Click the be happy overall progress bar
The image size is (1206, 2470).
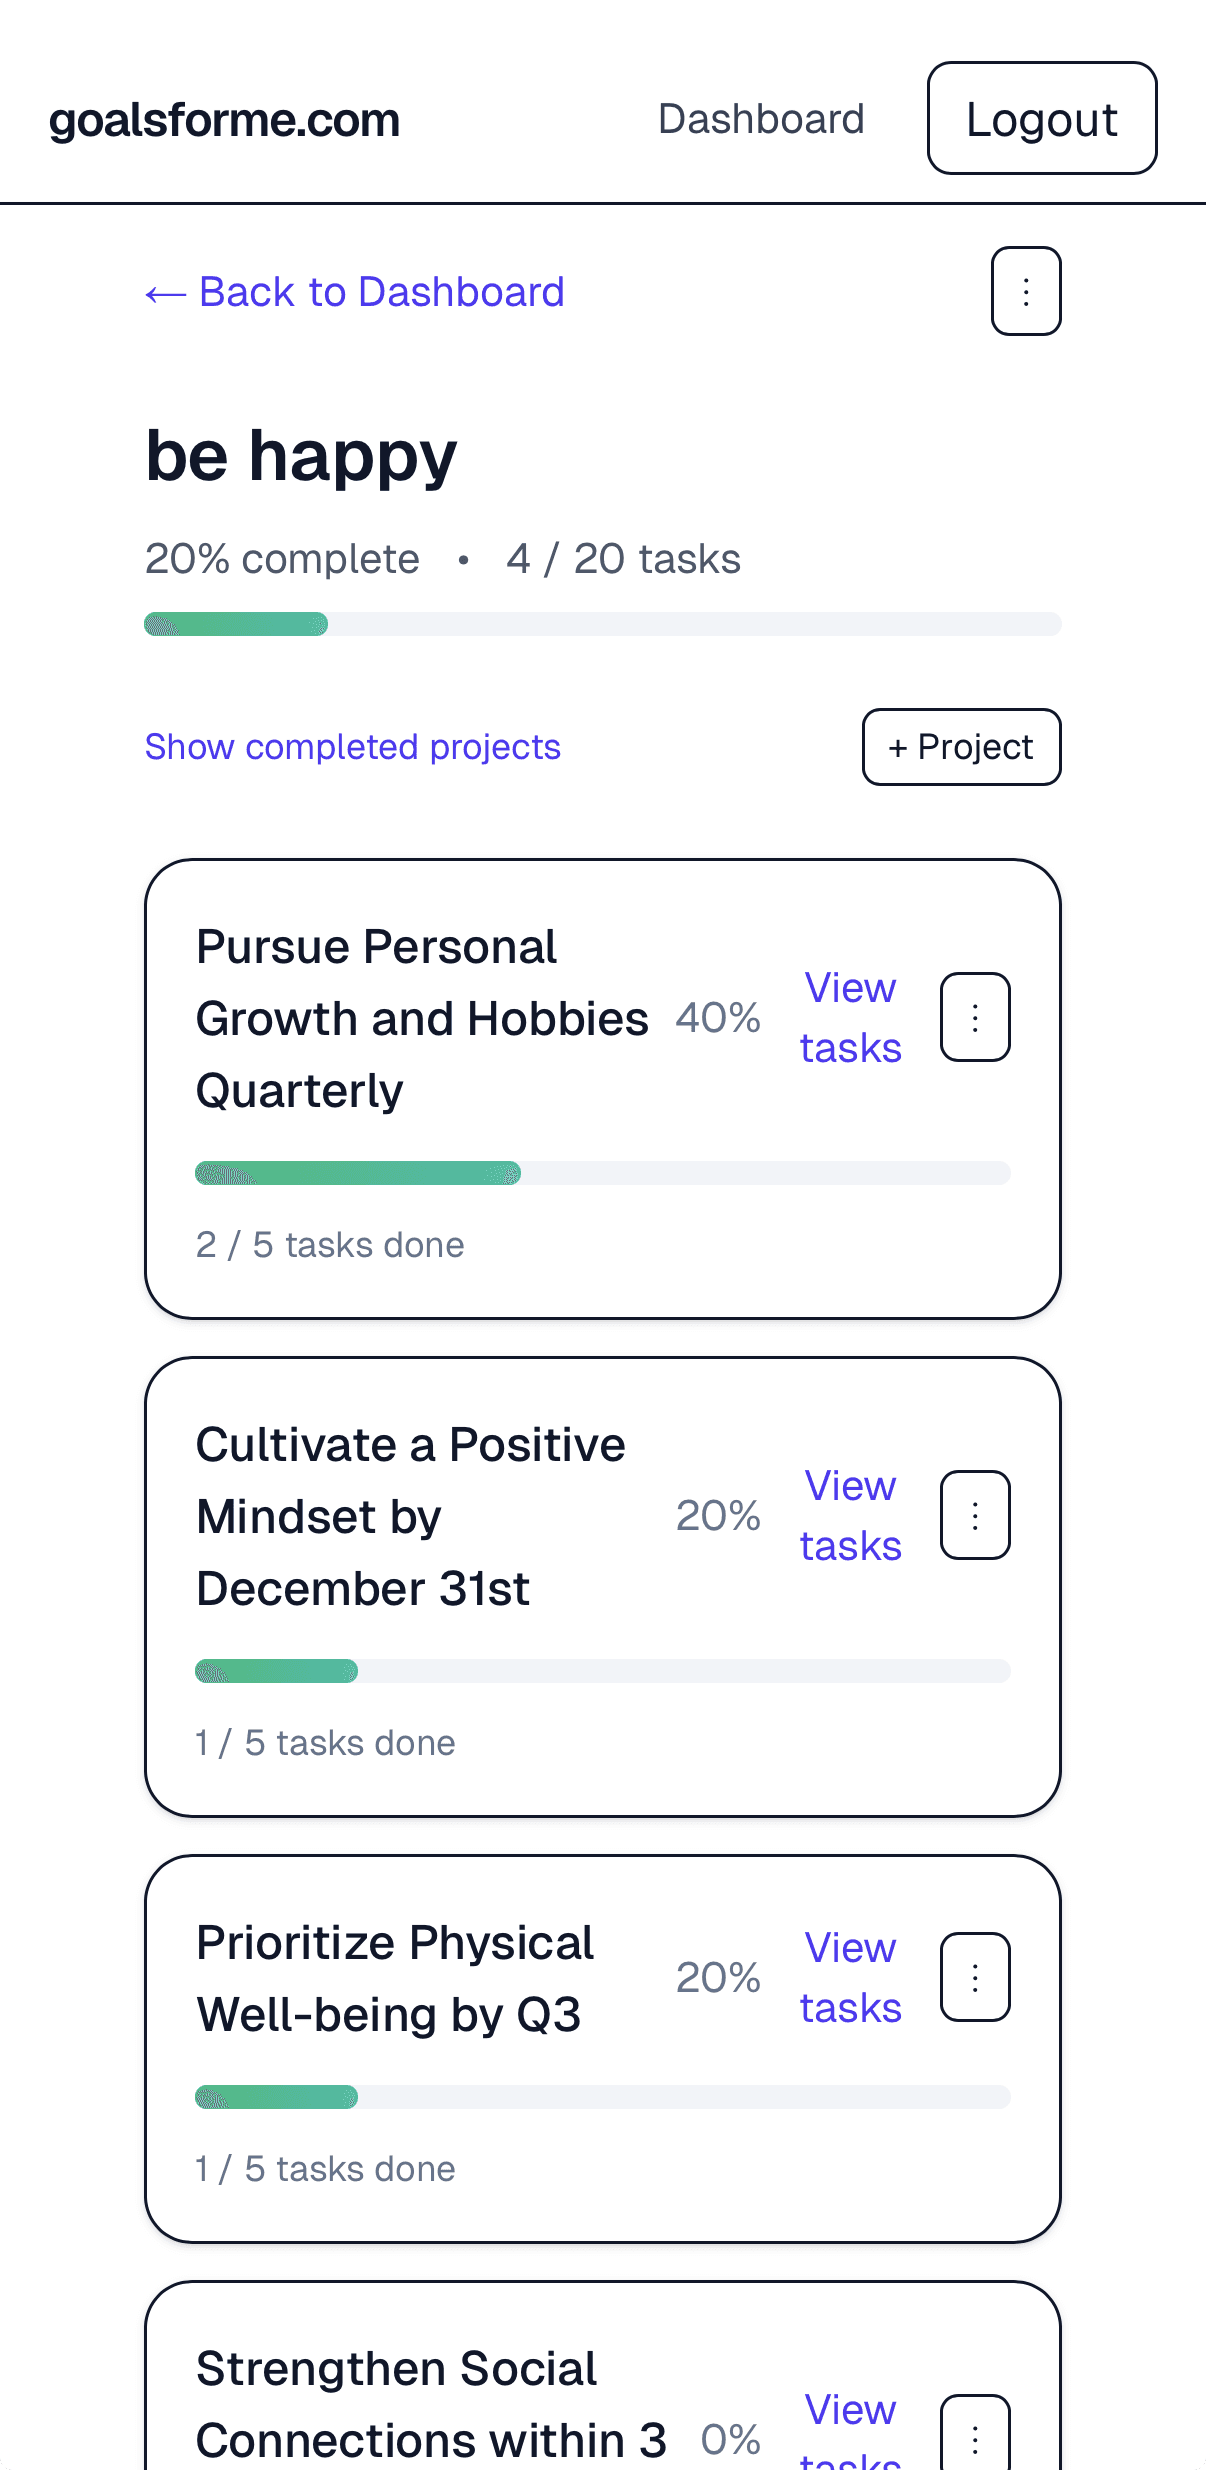click(602, 624)
